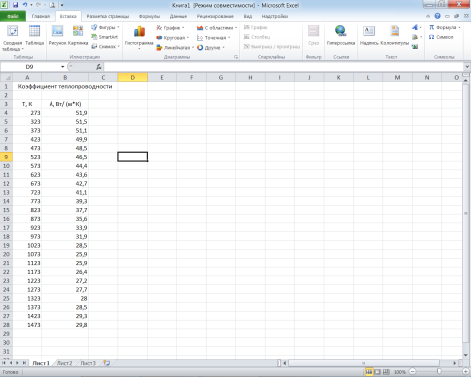471x377 pixels.
Task: Switch to the Разметка страницы tab
Action: click(108, 16)
